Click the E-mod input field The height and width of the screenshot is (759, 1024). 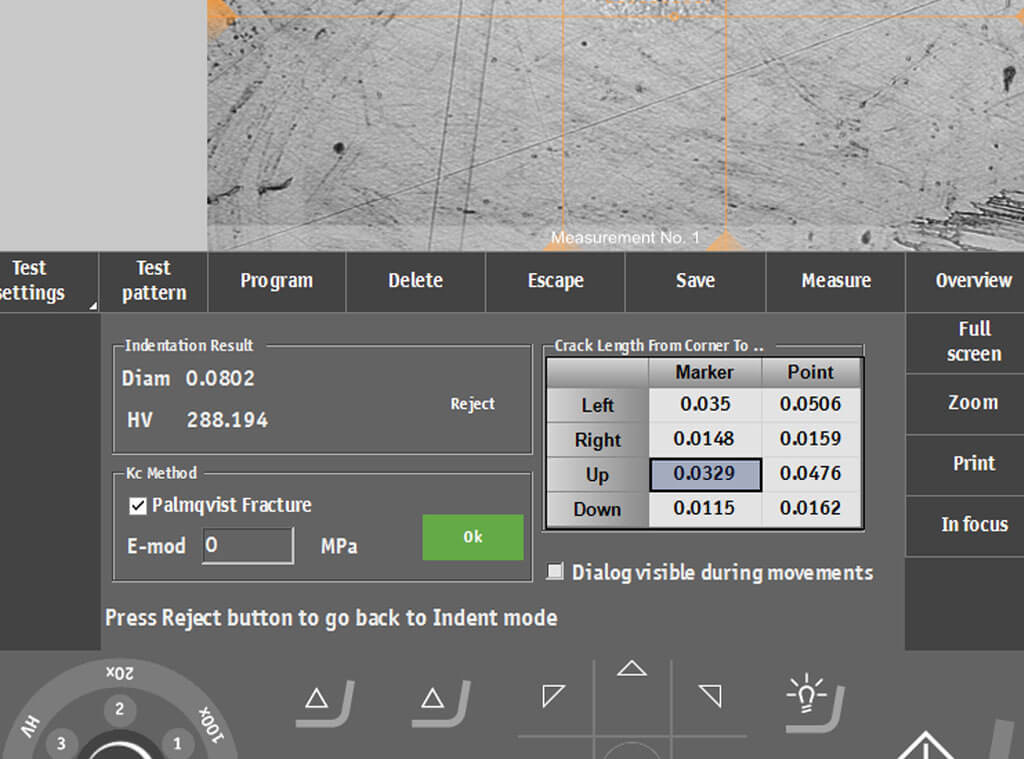pyautogui.click(x=248, y=546)
